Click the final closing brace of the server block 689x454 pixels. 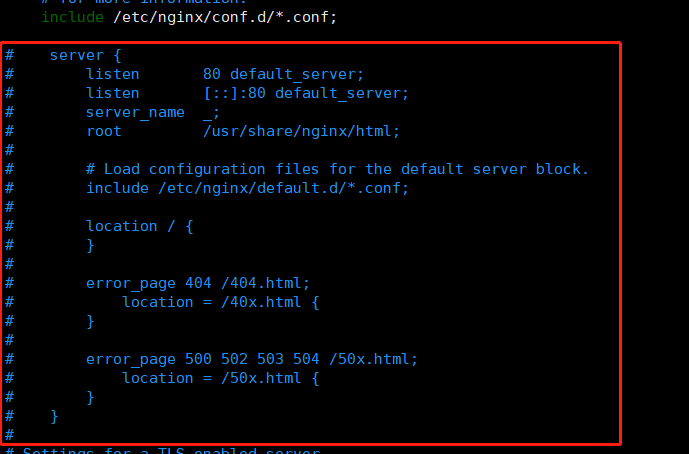click(54, 417)
